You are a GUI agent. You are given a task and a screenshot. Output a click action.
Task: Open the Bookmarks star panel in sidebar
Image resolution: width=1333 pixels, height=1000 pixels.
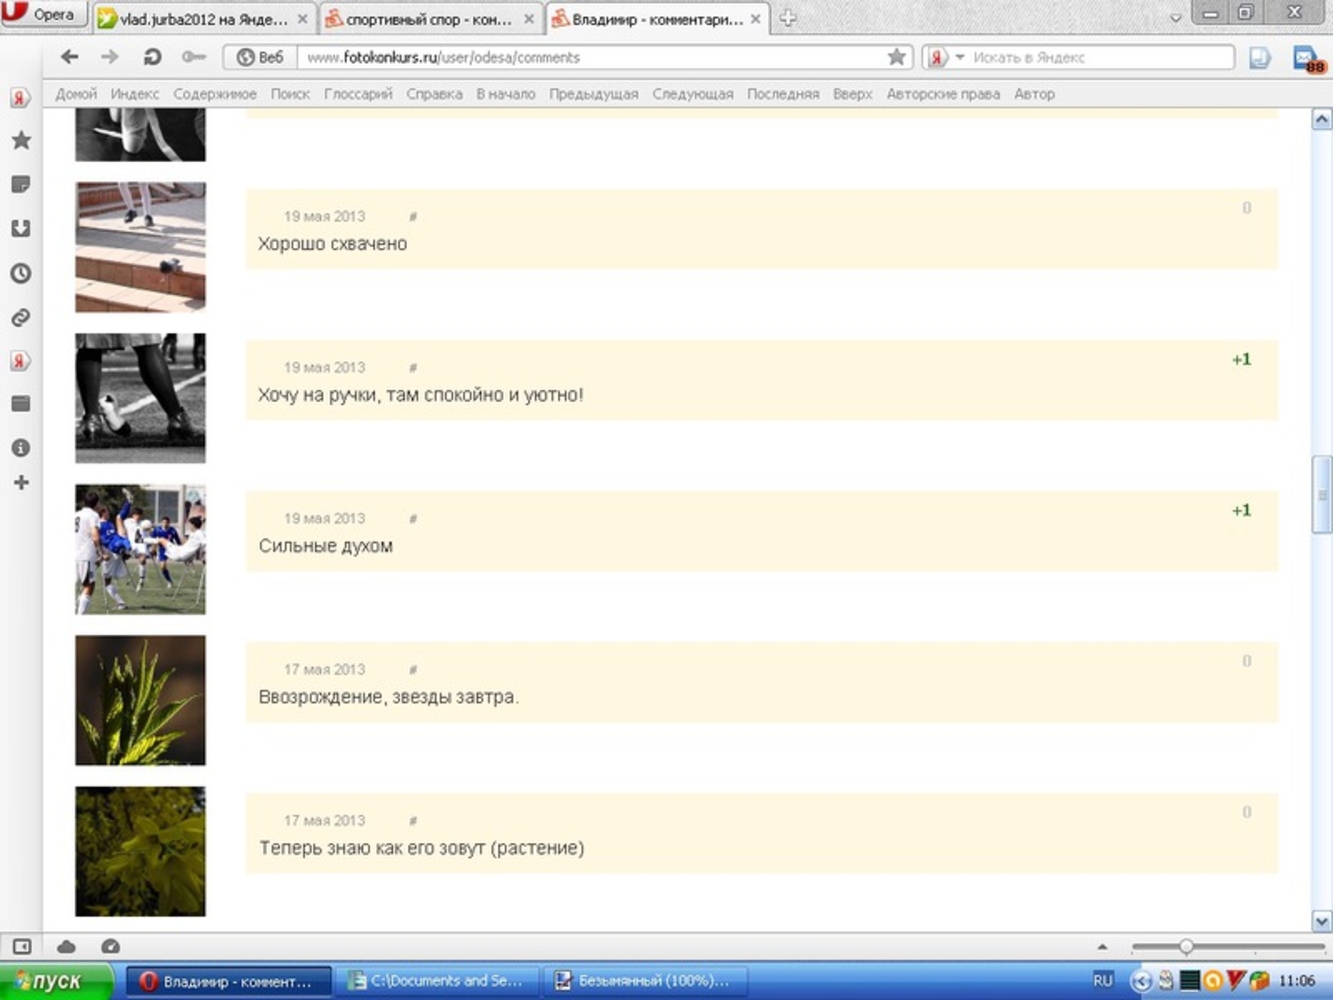[x=21, y=141]
